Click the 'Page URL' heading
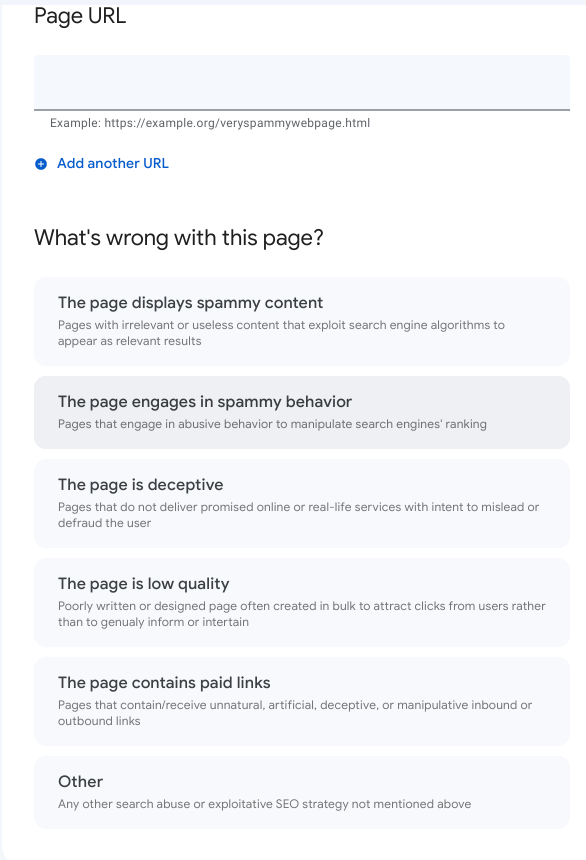The height and width of the screenshot is (860, 586). [x=80, y=15]
